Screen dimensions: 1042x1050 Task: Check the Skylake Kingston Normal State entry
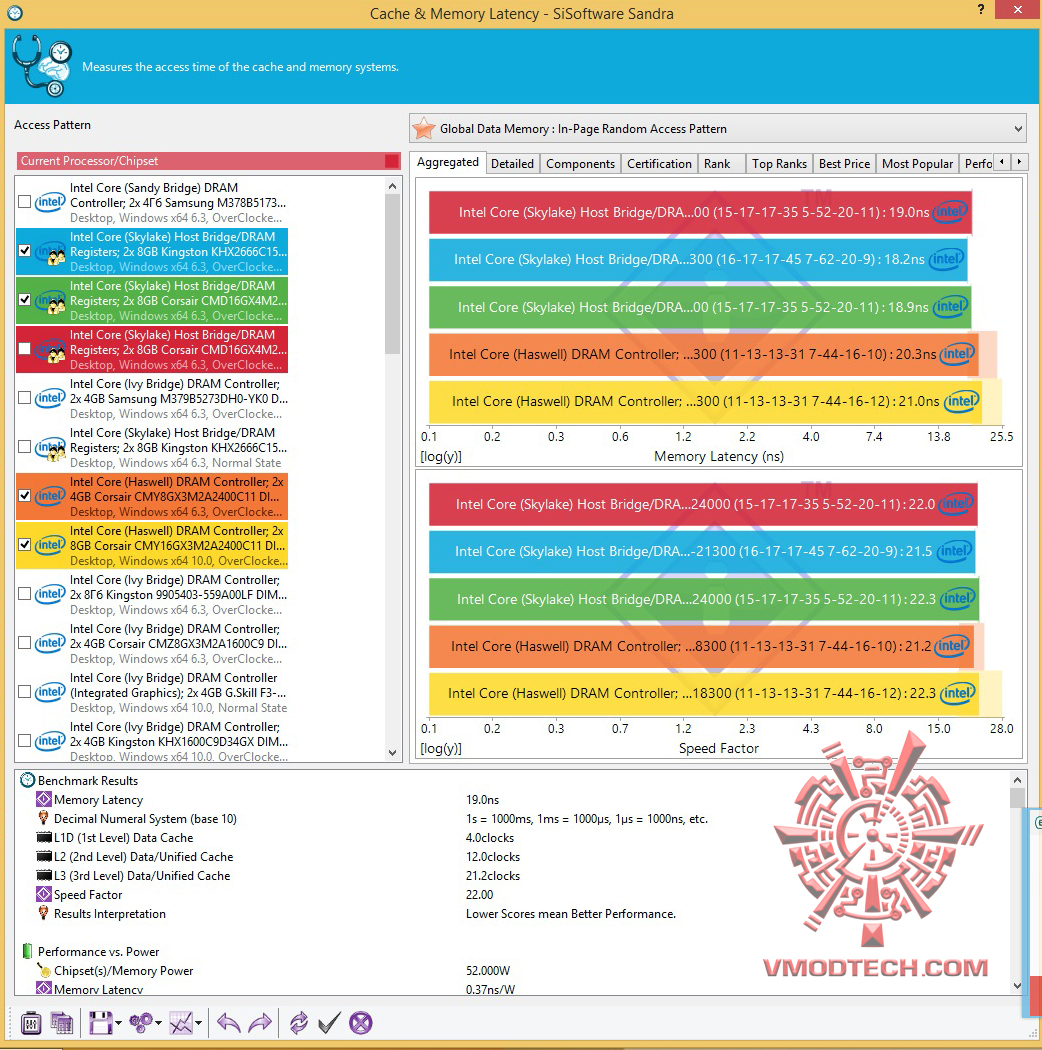[x=25, y=447]
